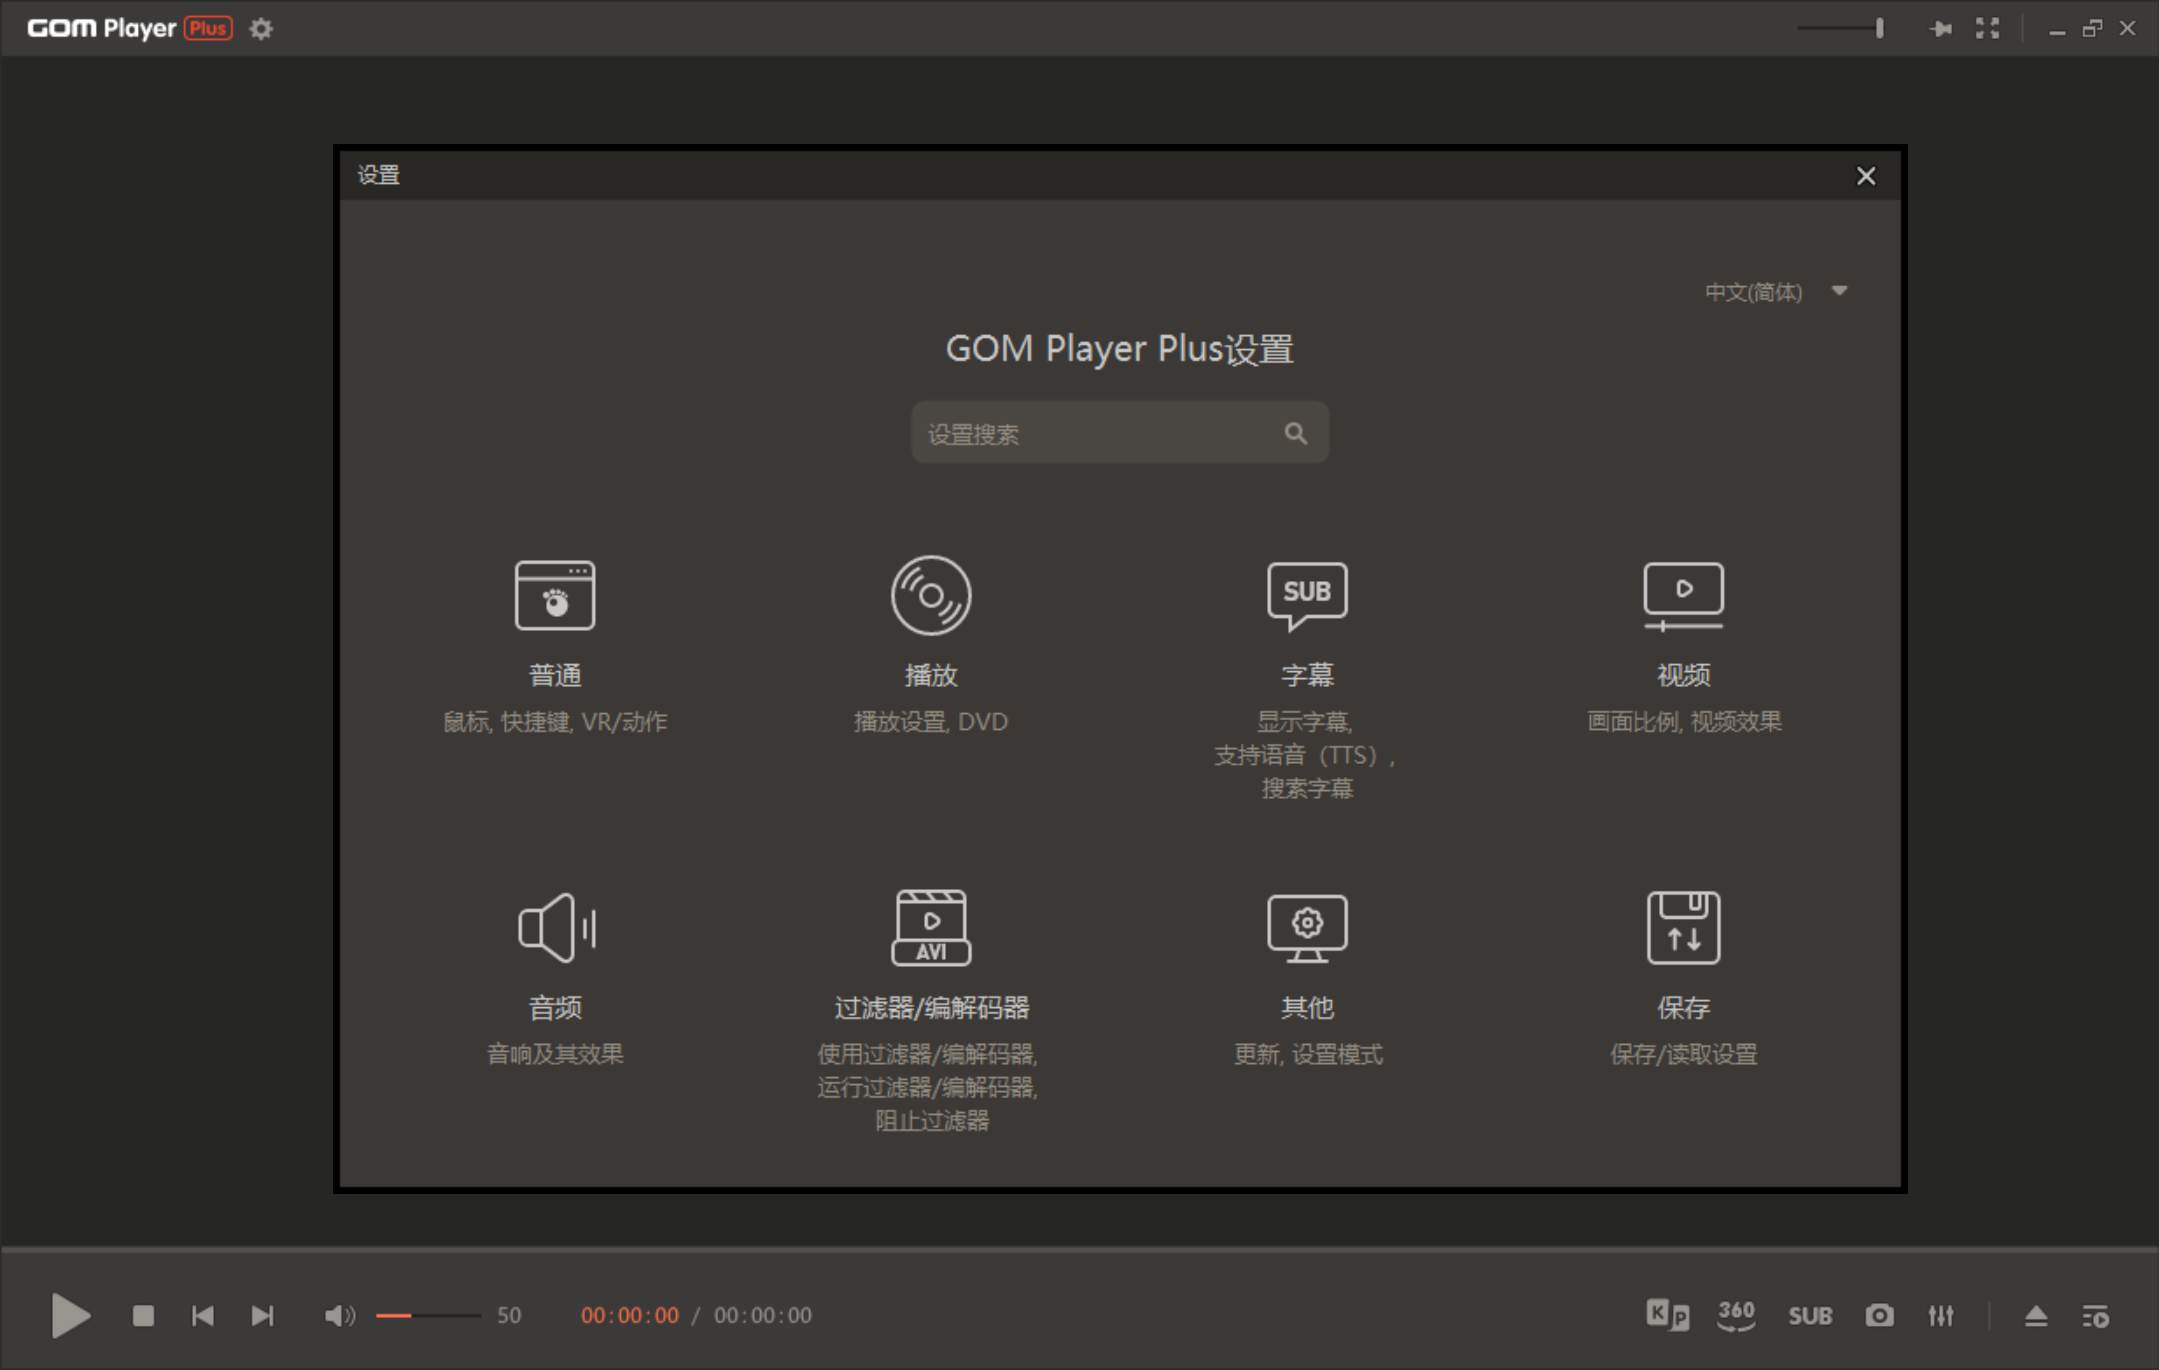
Task: Click the total duration 00:00:00 text
Action: pos(763,1316)
